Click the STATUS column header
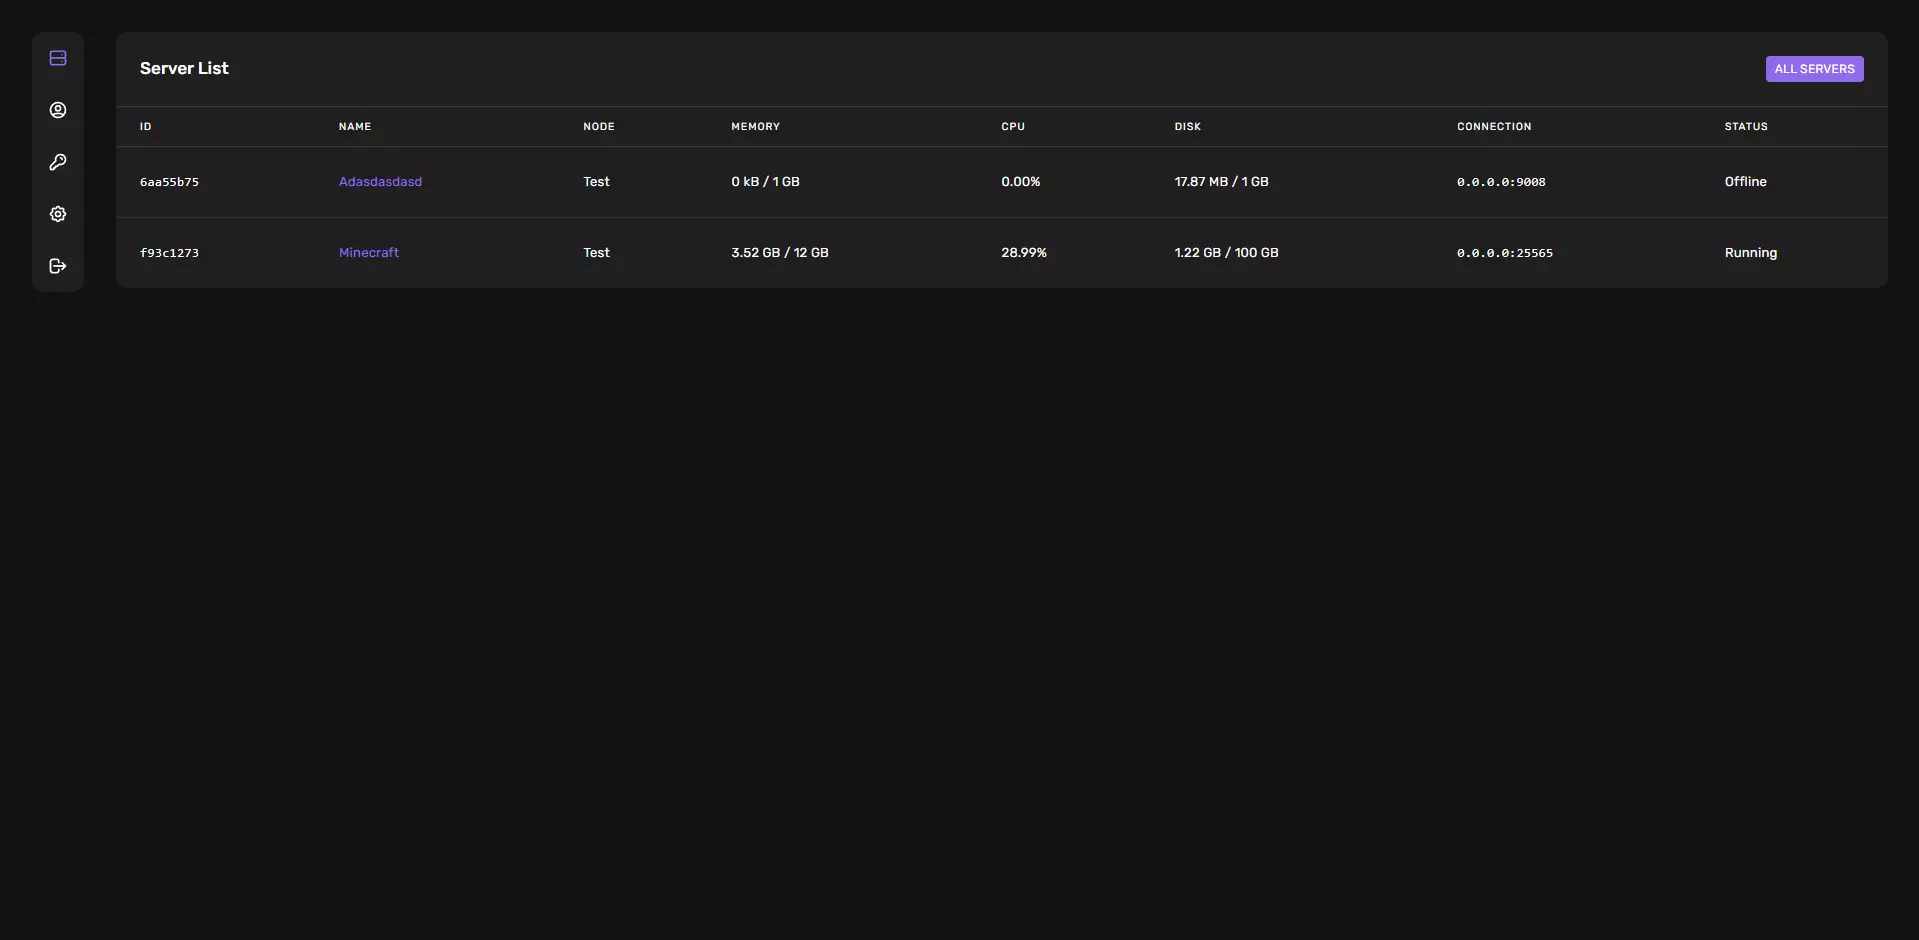The height and width of the screenshot is (940, 1919). [x=1746, y=127]
